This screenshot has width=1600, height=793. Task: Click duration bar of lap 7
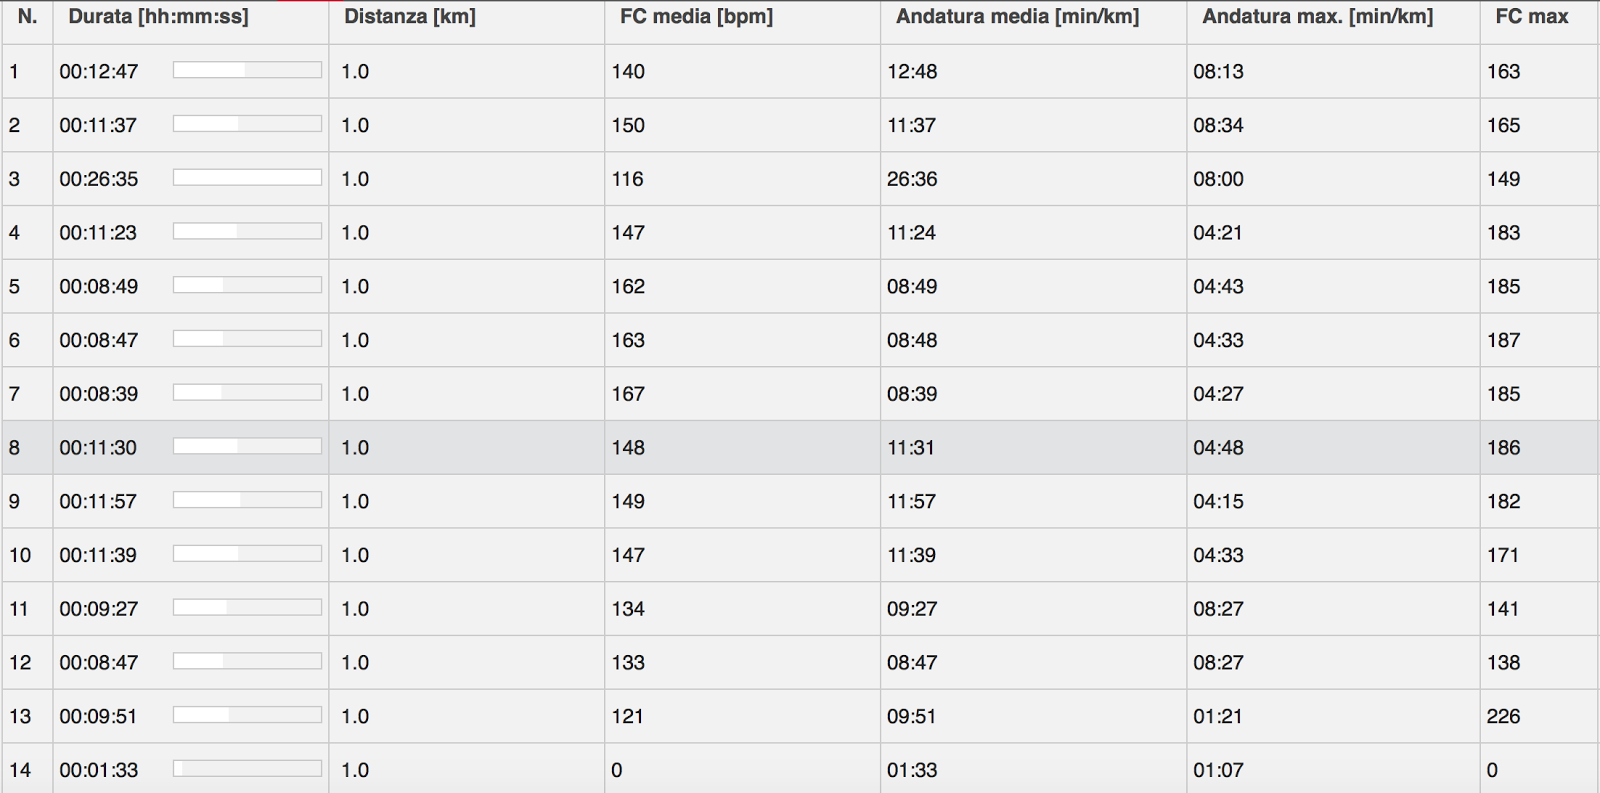pos(247,393)
